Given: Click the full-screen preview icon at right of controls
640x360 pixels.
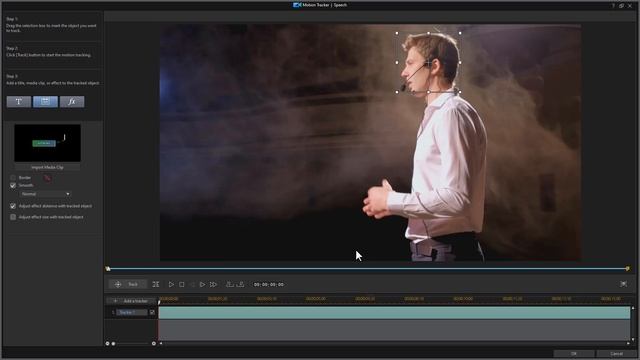Looking at the screenshot, I should [623, 284].
